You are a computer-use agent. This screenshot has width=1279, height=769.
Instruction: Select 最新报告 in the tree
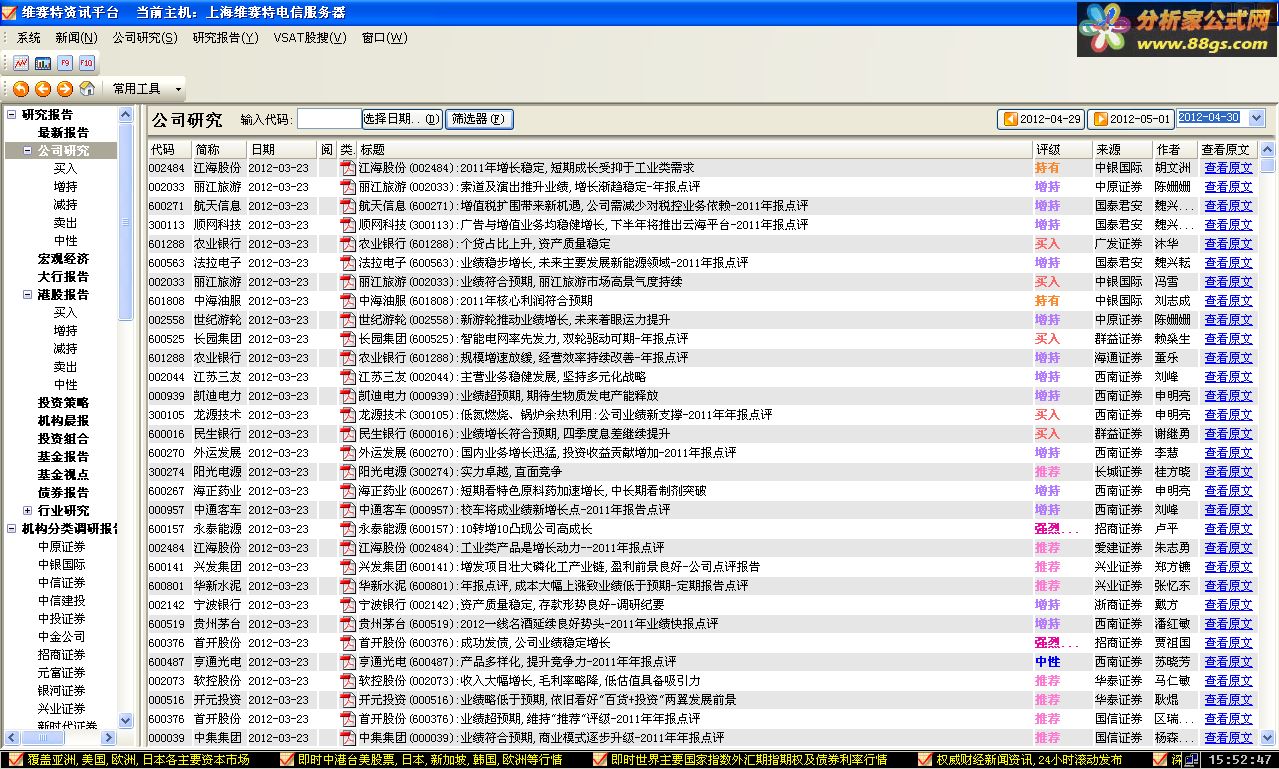tap(63, 133)
